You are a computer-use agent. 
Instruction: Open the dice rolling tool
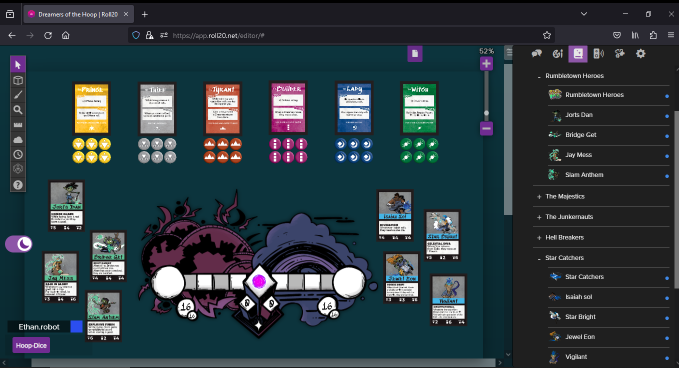coord(18,169)
